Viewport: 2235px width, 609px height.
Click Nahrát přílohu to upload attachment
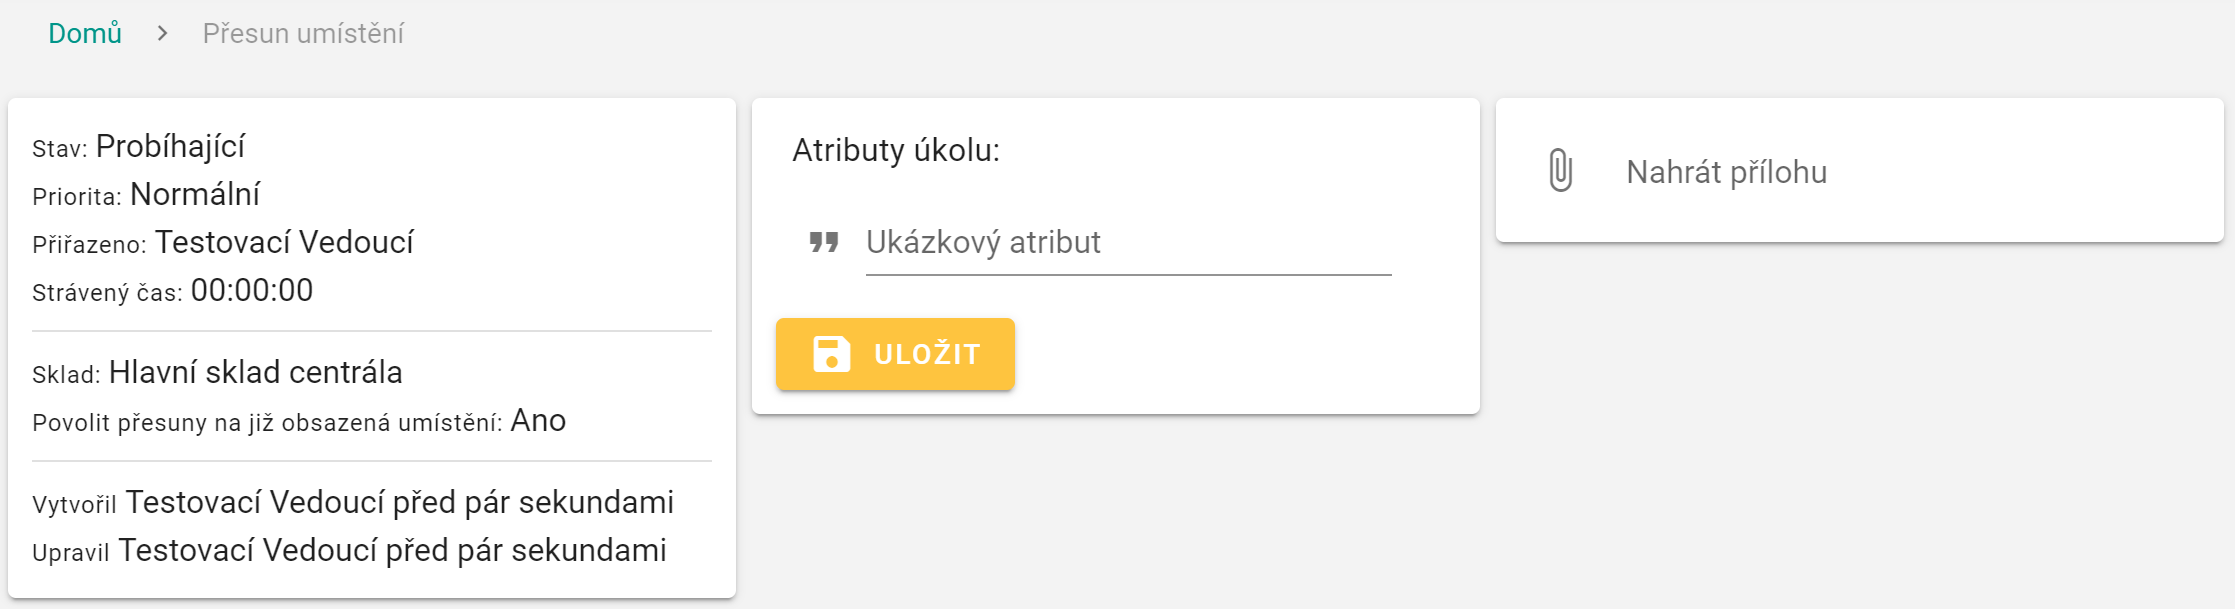tap(1725, 171)
